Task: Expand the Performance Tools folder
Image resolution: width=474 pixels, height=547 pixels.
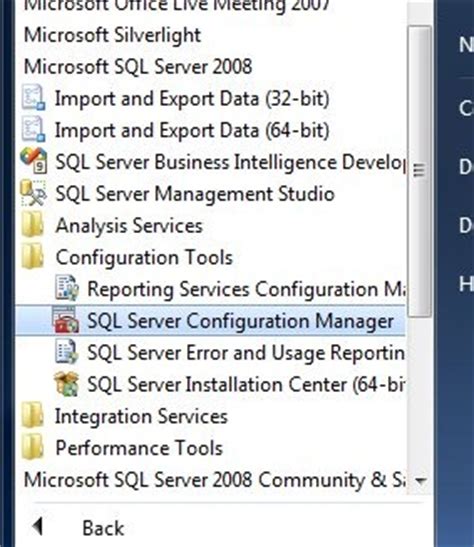Action: tap(139, 448)
